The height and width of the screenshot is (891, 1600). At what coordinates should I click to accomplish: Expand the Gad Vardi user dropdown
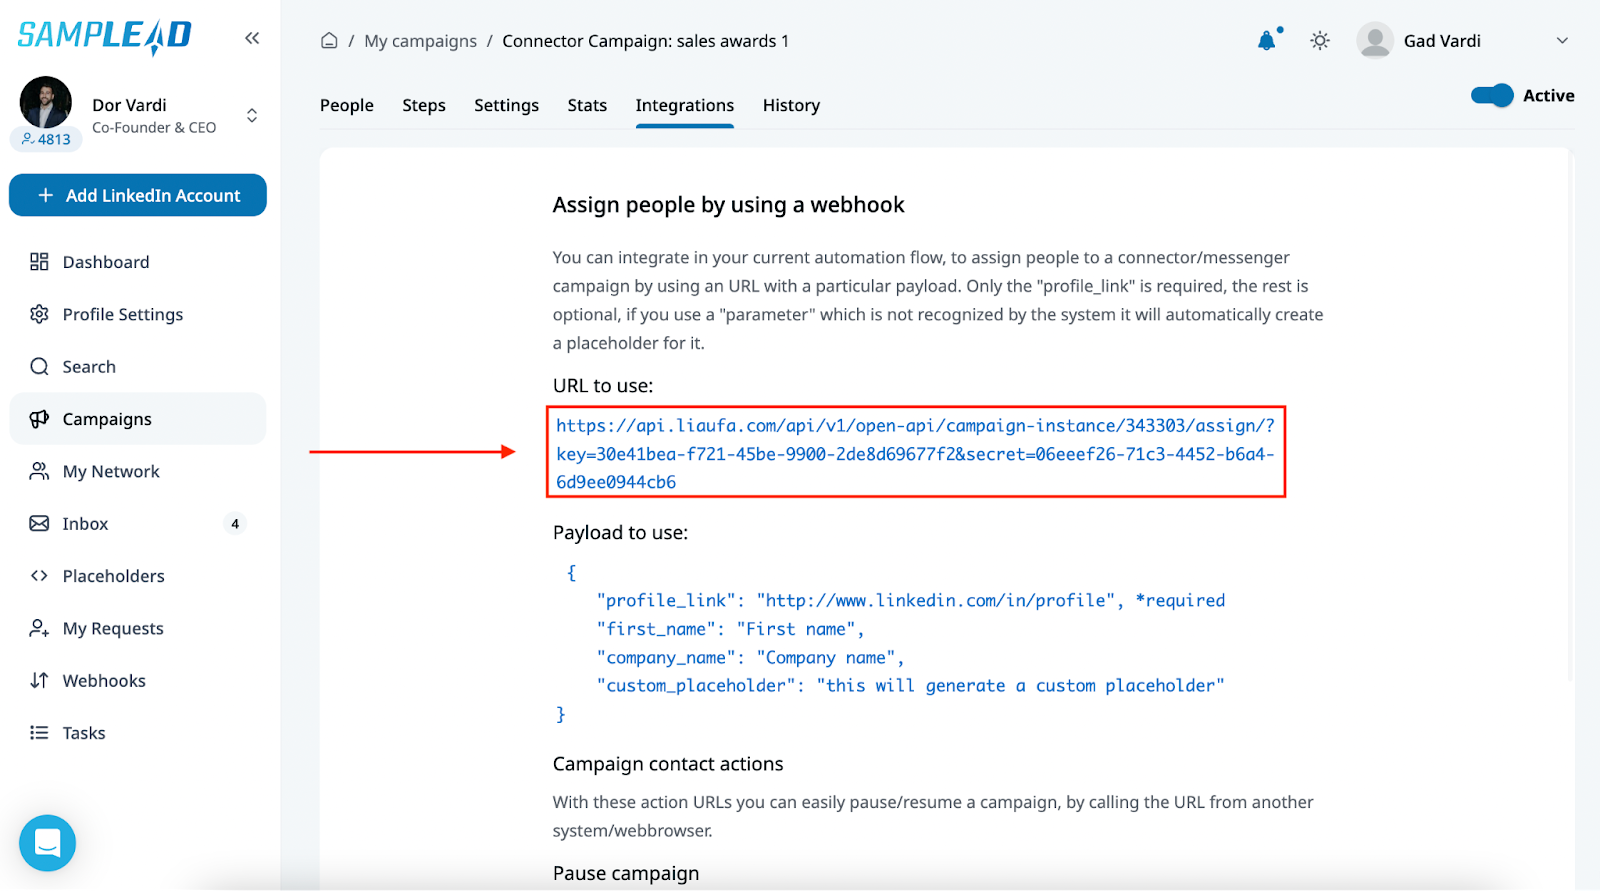tap(1562, 41)
